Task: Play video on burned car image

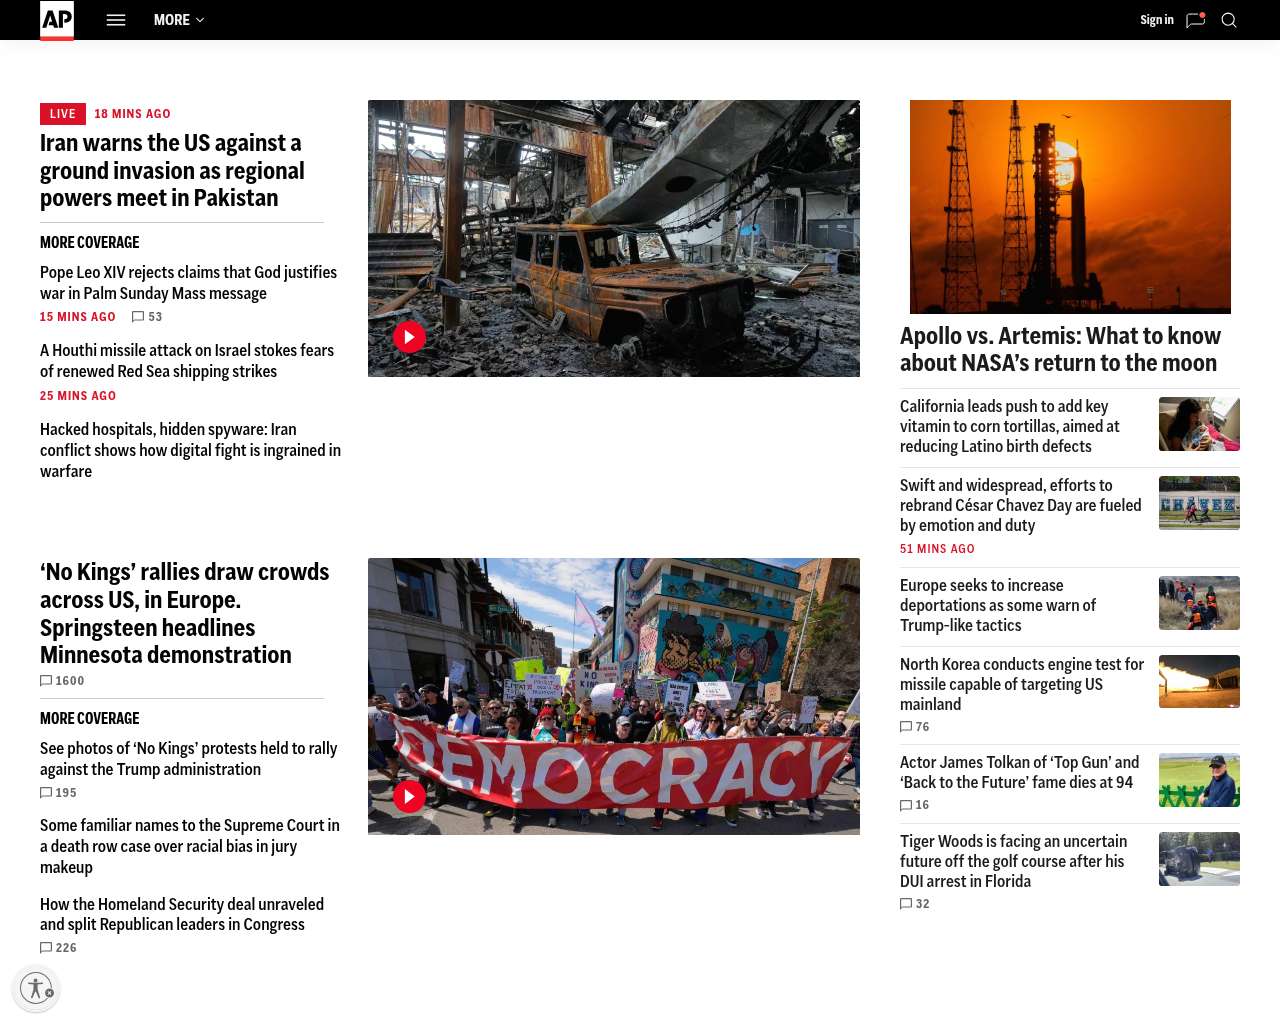Action: click(x=409, y=337)
